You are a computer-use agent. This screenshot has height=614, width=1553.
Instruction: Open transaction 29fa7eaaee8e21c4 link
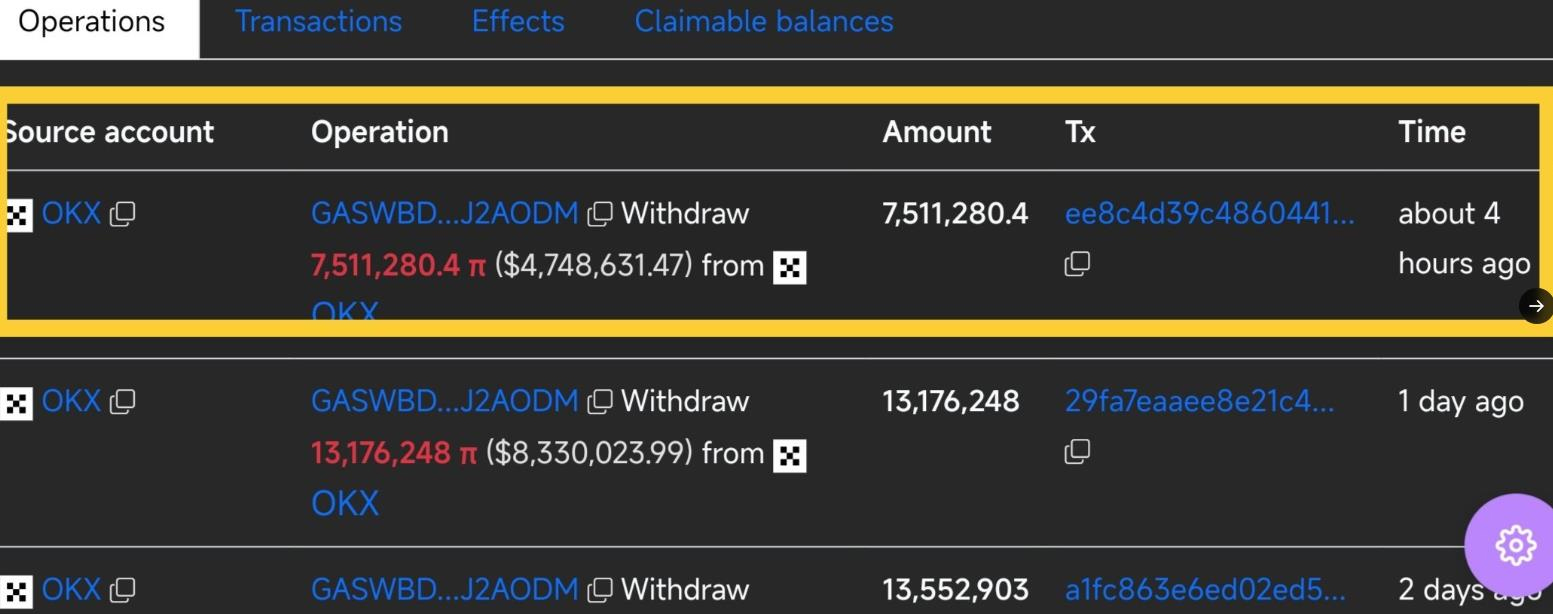tap(1199, 402)
